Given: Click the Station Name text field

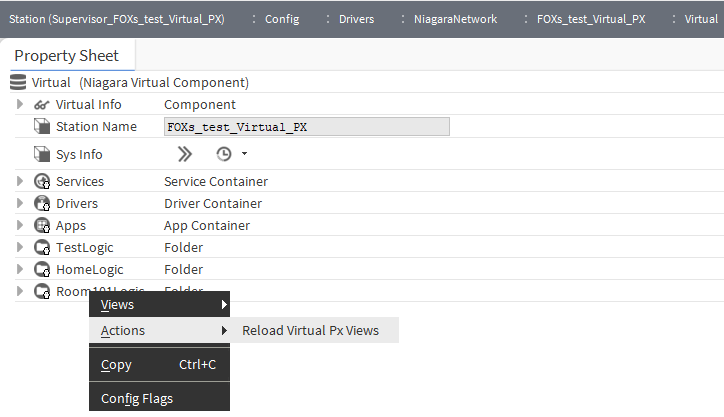Looking at the screenshot, I should (306, 127).
